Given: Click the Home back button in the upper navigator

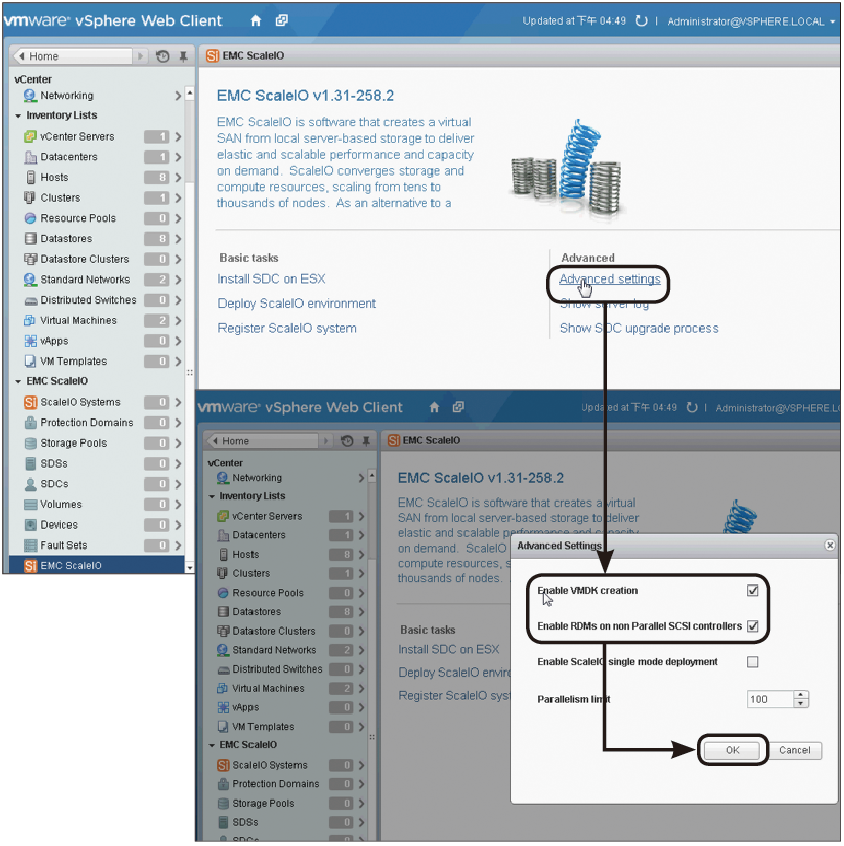Looking at the screenshot, I should click(x=73, y=56).
